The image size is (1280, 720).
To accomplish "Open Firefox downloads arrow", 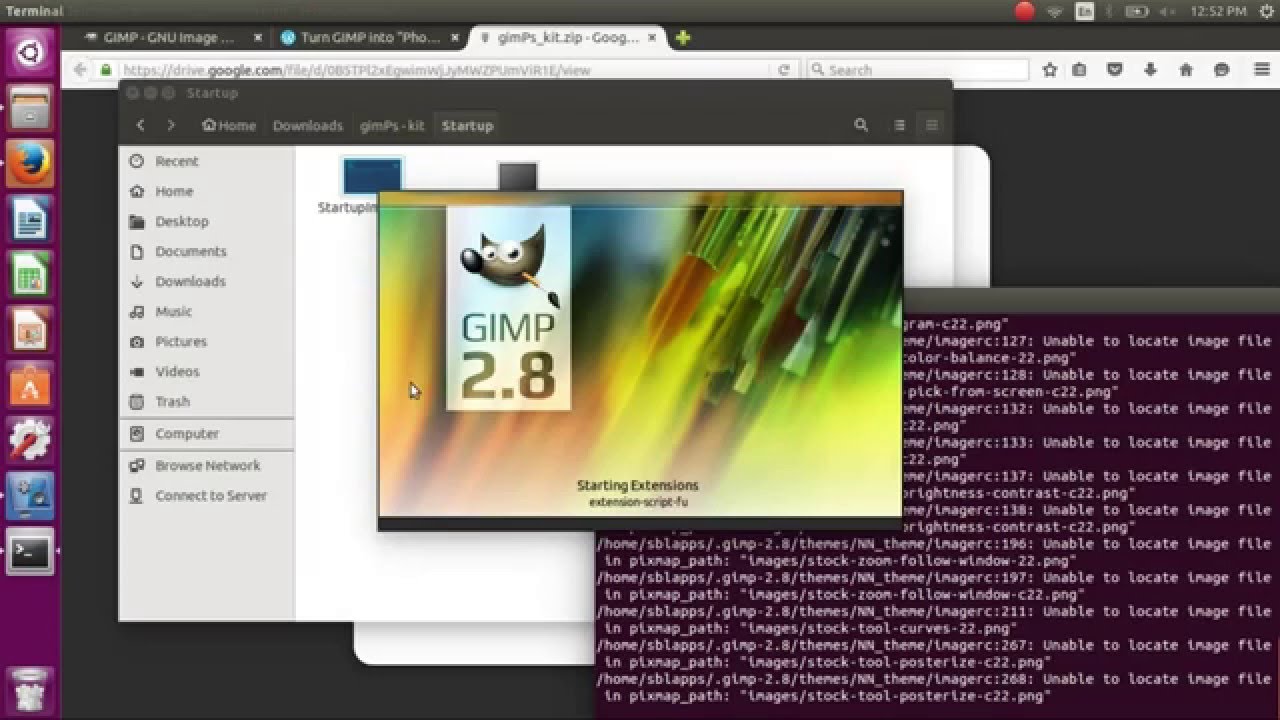I will point(1151,70).
